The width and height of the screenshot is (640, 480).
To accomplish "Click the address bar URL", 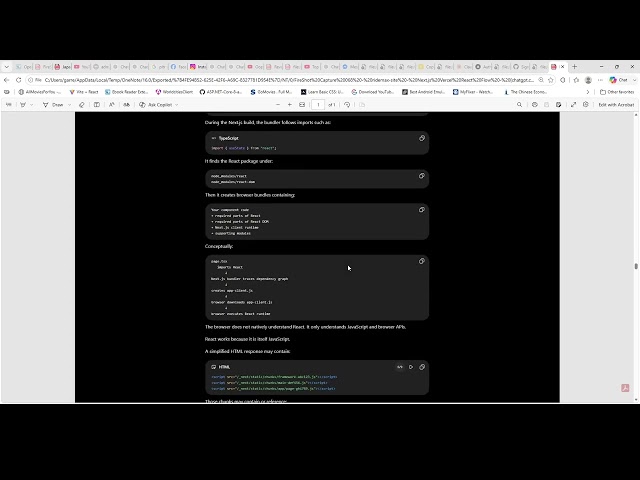I will click(289, 80).
